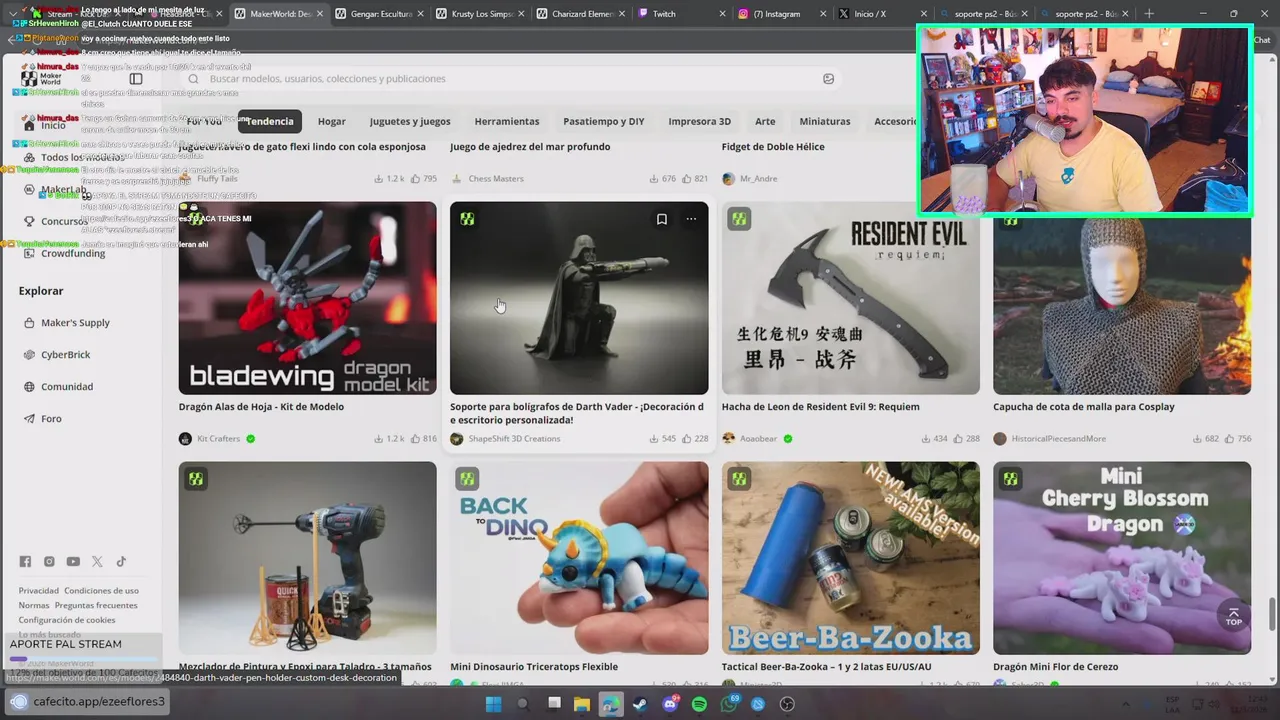
Task: Click the Maker's Supply sidebar link
Action: [x=75, y=323]
